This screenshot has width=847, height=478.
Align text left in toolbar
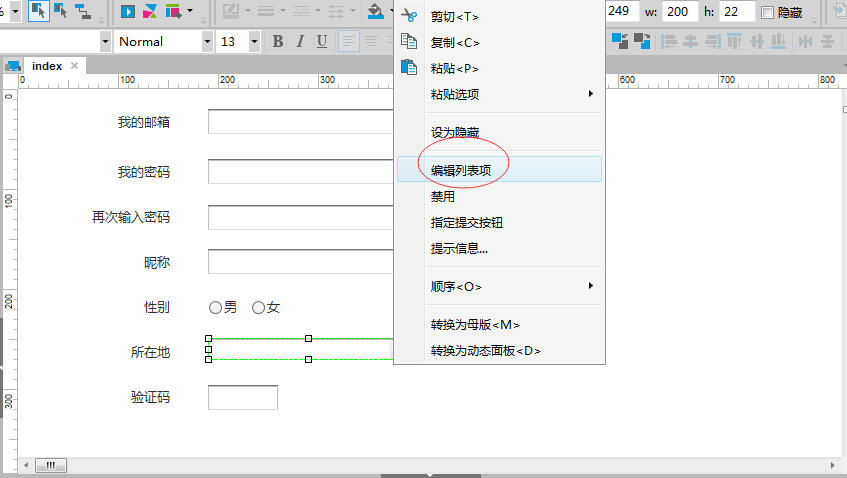point(348,41)
